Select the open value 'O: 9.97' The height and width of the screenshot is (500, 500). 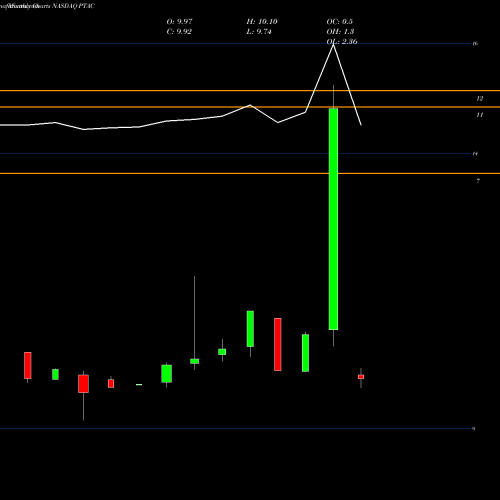[x=179, y=22]
